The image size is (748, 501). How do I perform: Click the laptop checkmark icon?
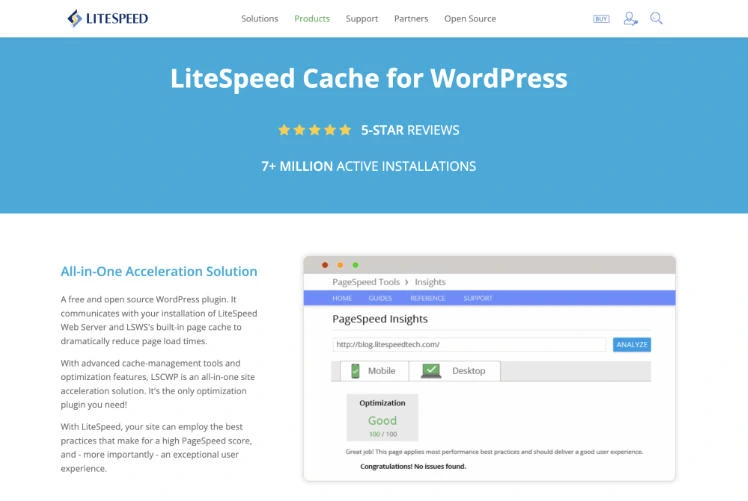point(431,371)
